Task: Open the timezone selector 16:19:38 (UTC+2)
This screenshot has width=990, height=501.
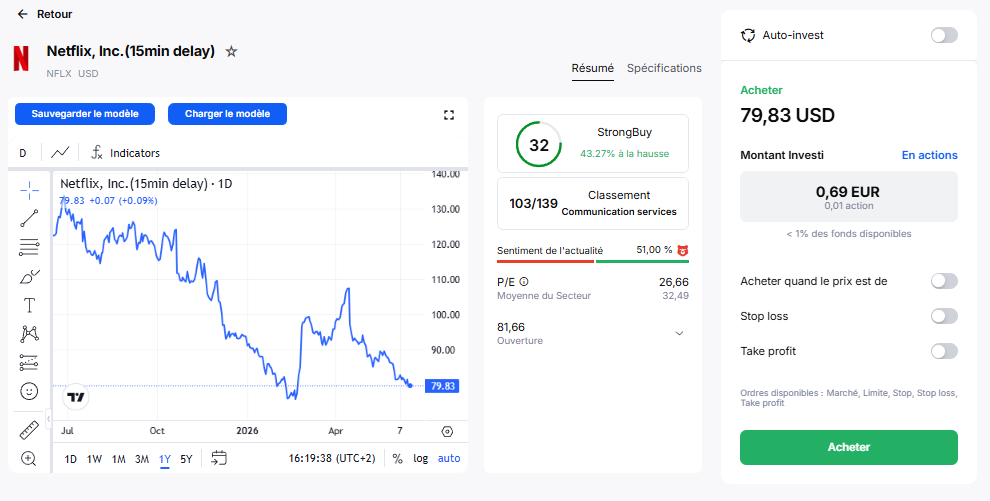Action: [331, 459]
